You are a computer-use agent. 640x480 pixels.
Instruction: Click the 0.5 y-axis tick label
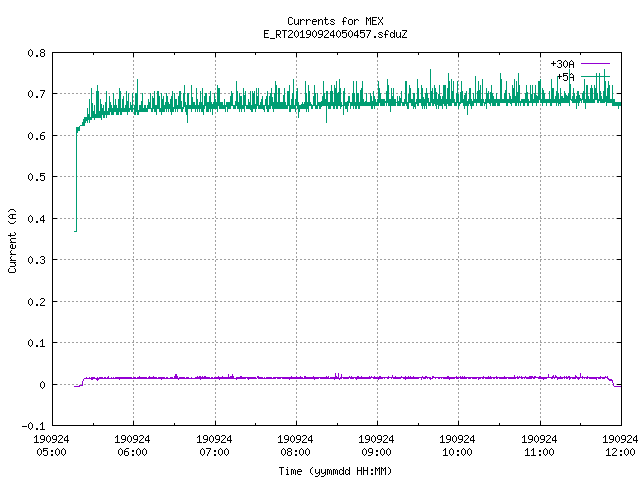coord(36,177)
